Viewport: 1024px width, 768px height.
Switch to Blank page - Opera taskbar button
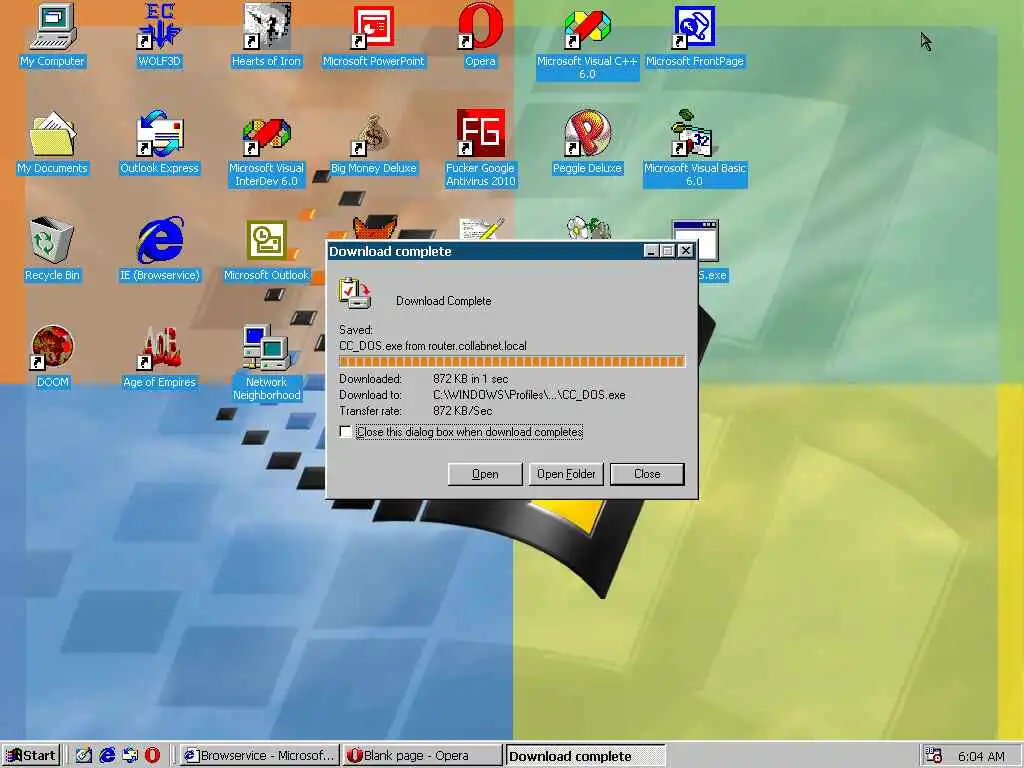[x=422, y=756]
